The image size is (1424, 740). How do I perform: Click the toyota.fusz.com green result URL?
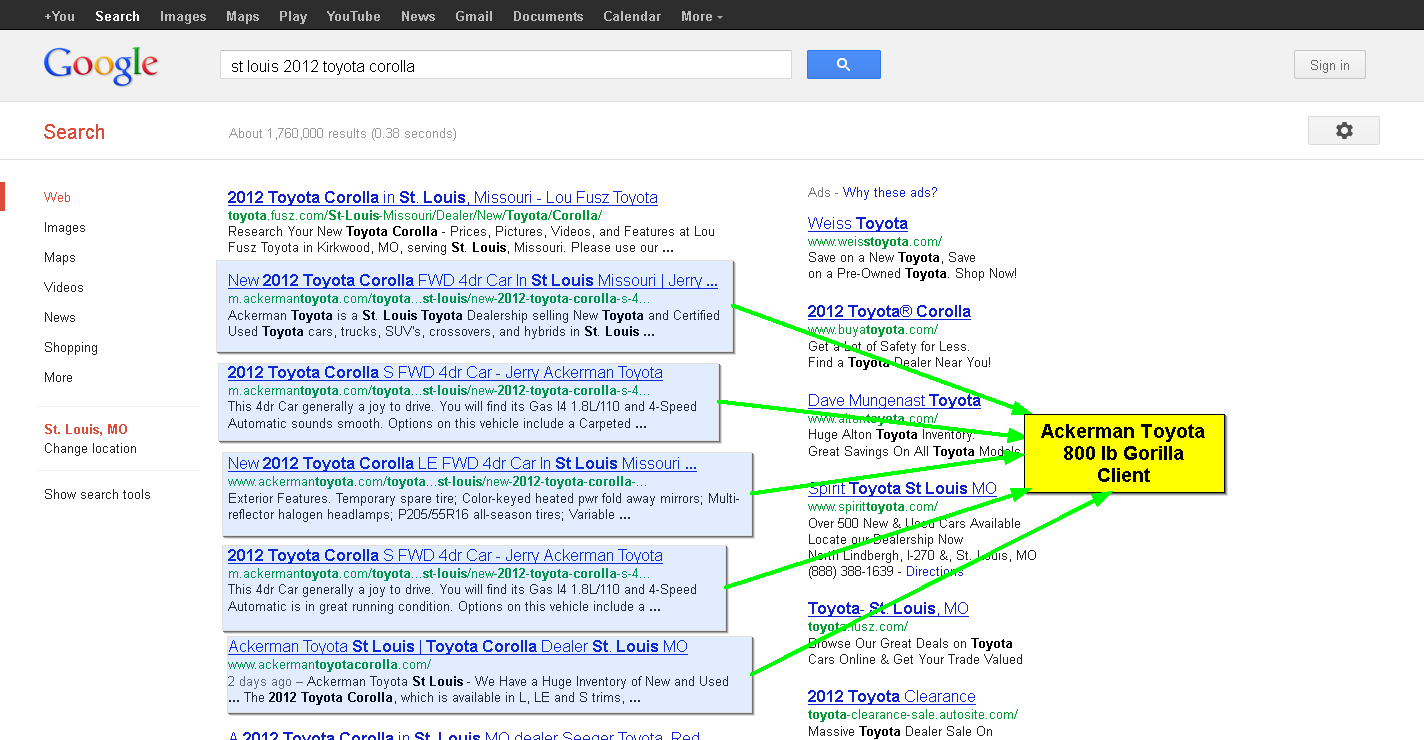click(x=415, y=215)
